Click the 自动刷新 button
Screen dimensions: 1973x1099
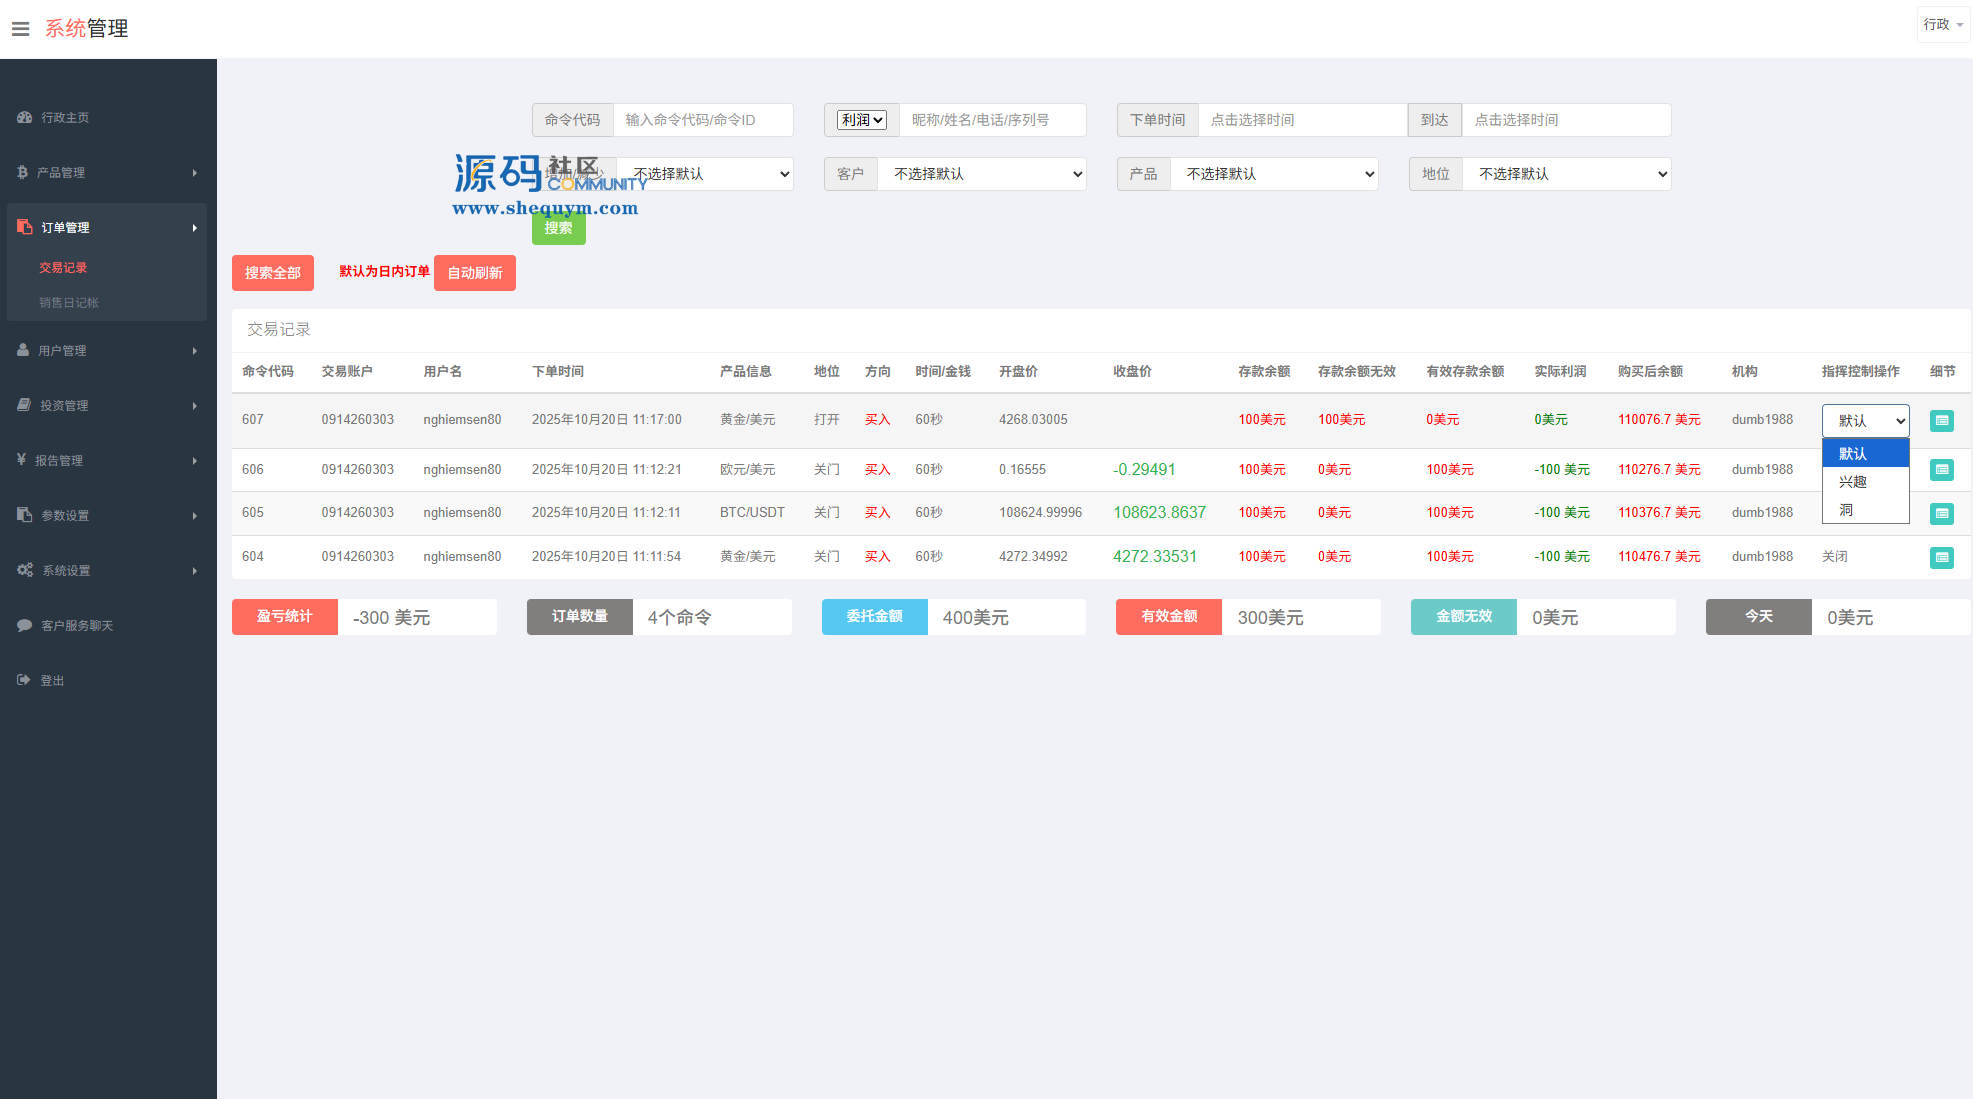coord(474,273)
